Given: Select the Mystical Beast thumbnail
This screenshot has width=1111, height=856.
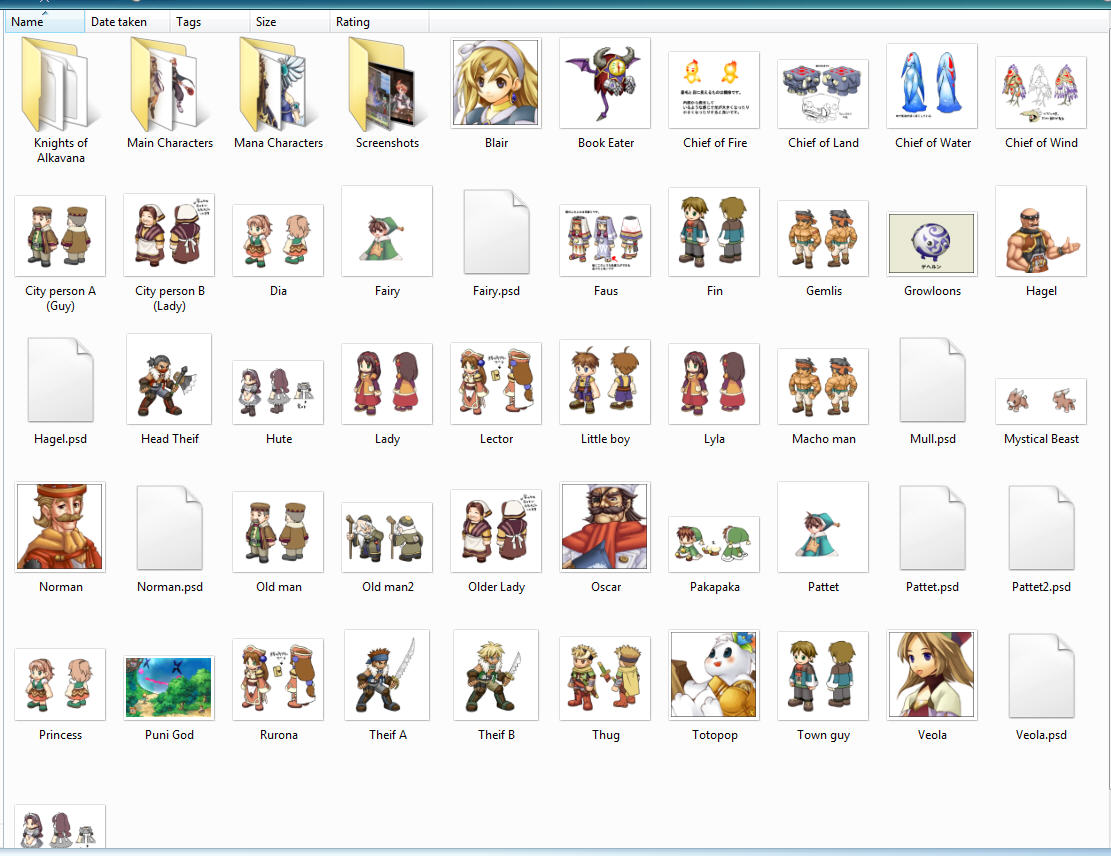Looking at the screenshot, I should (x=1042, y=401).
